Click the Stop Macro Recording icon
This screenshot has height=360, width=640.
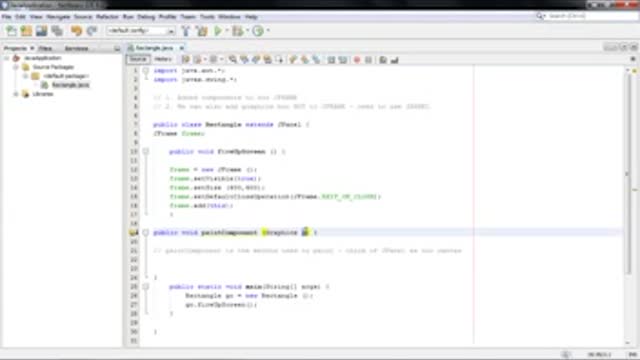[x=369, y=60]
